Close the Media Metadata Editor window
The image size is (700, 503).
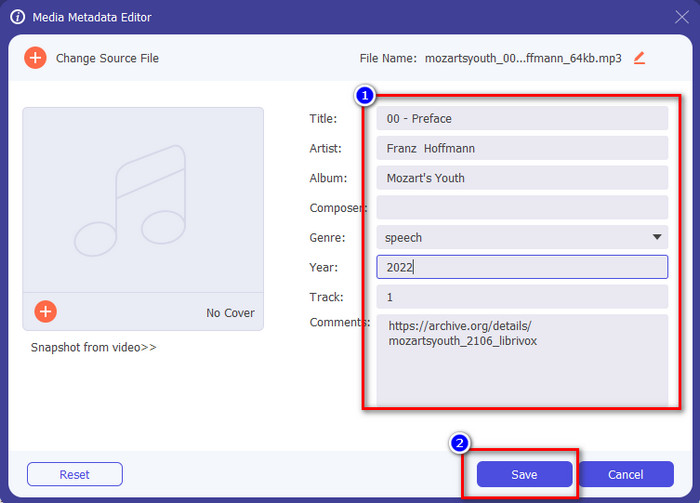coord(681,17)
